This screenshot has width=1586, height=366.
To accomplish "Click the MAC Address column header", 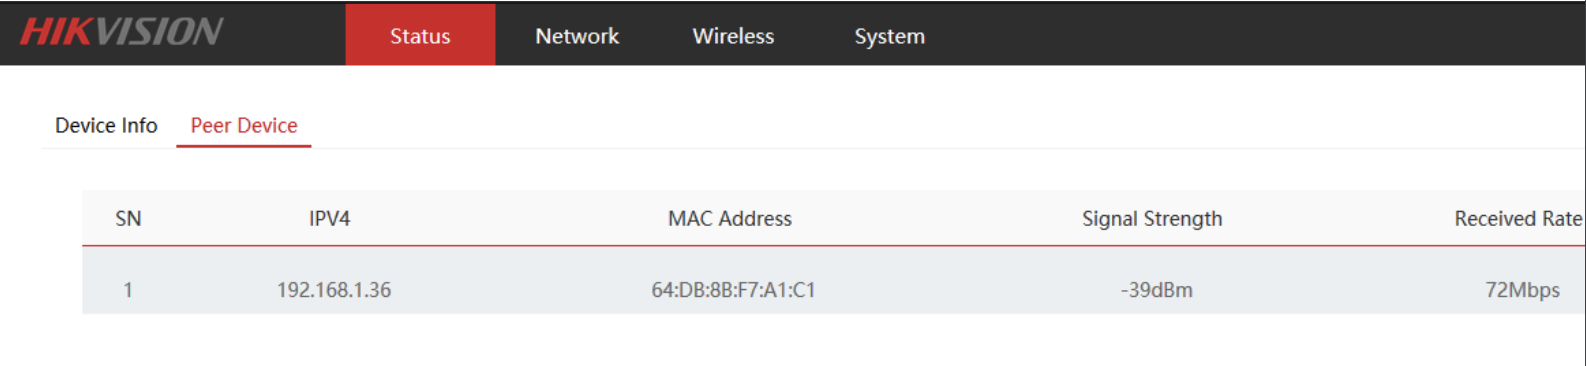I will click(x=730, y=218).
